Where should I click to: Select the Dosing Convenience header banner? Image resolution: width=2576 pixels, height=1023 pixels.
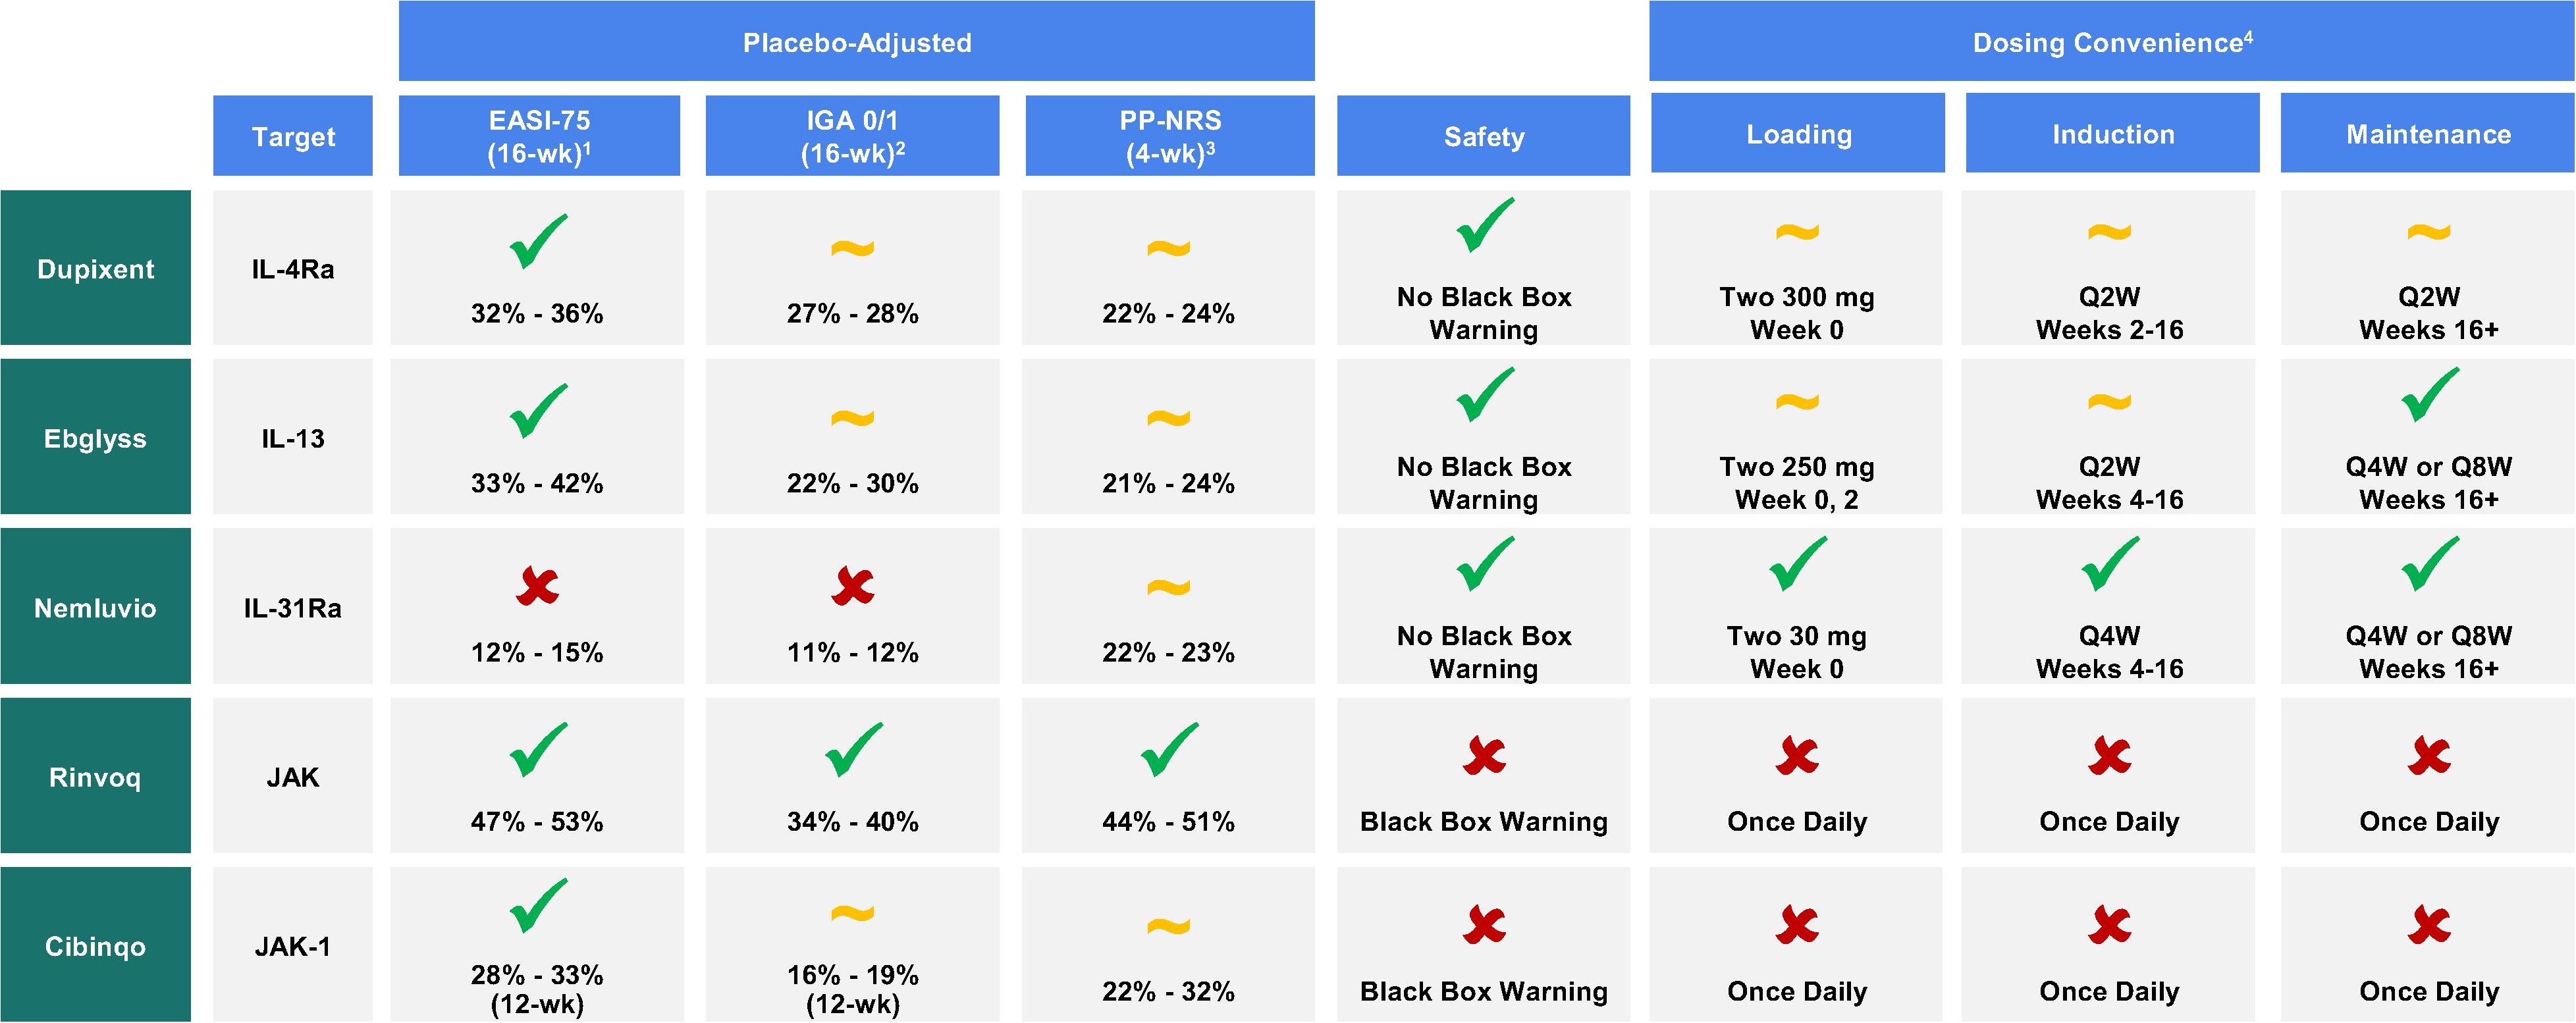tap(2112, 41)
